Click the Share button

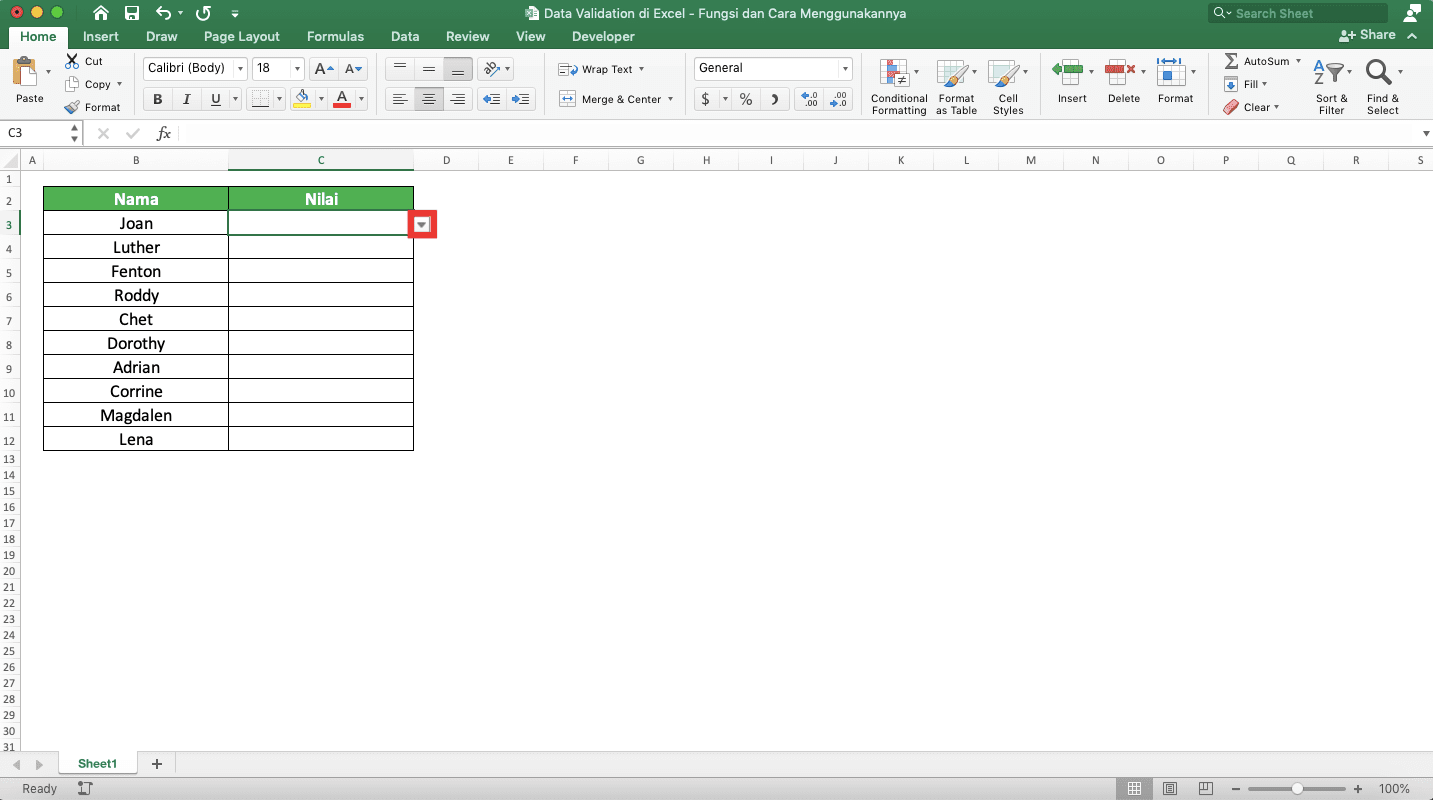[x=1368, y=35]
